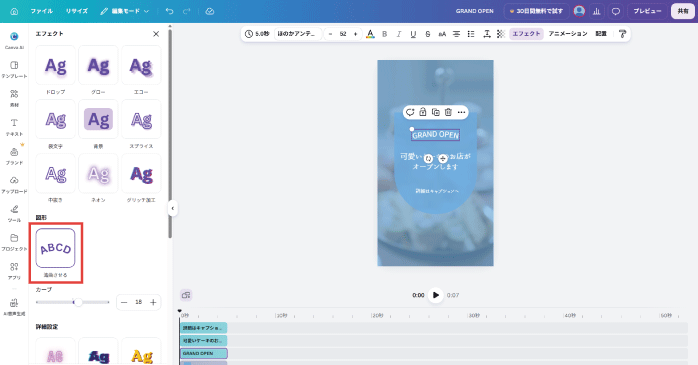Image resolution: width=698 pixels, height=365 pixels.
Task: Open the アニメーション tab
Action: (x=568, y=34)
